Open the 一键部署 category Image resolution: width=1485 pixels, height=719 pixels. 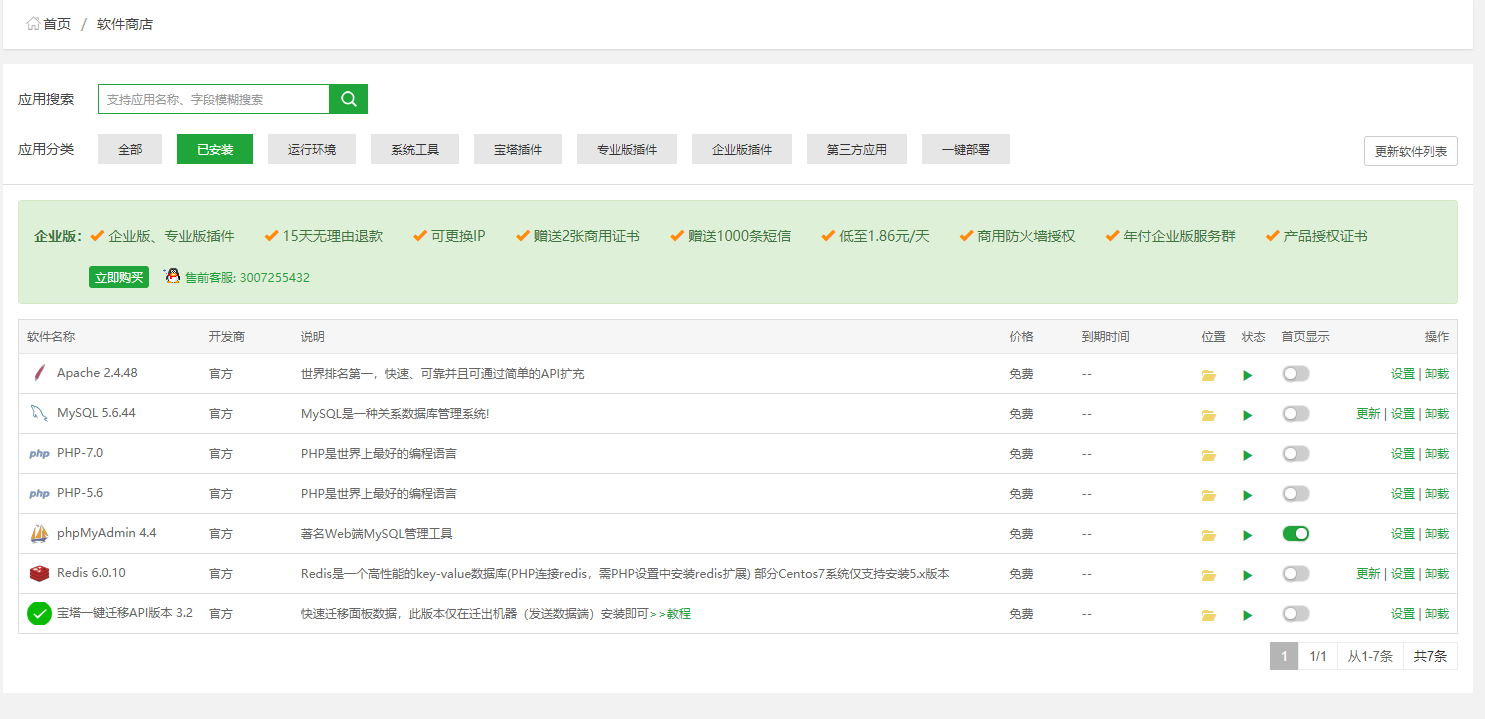(x=966, y=149)
